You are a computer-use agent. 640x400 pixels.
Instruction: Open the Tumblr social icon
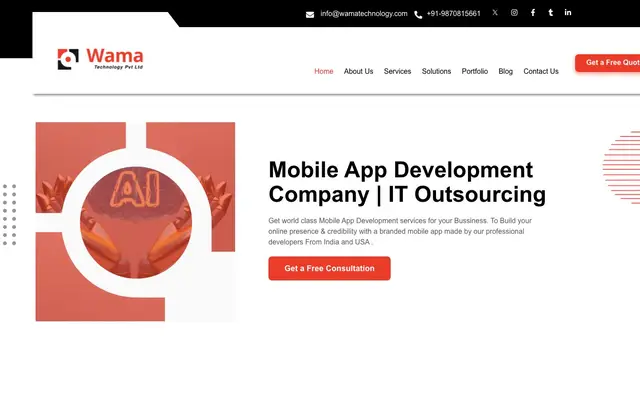coord(551,13)
